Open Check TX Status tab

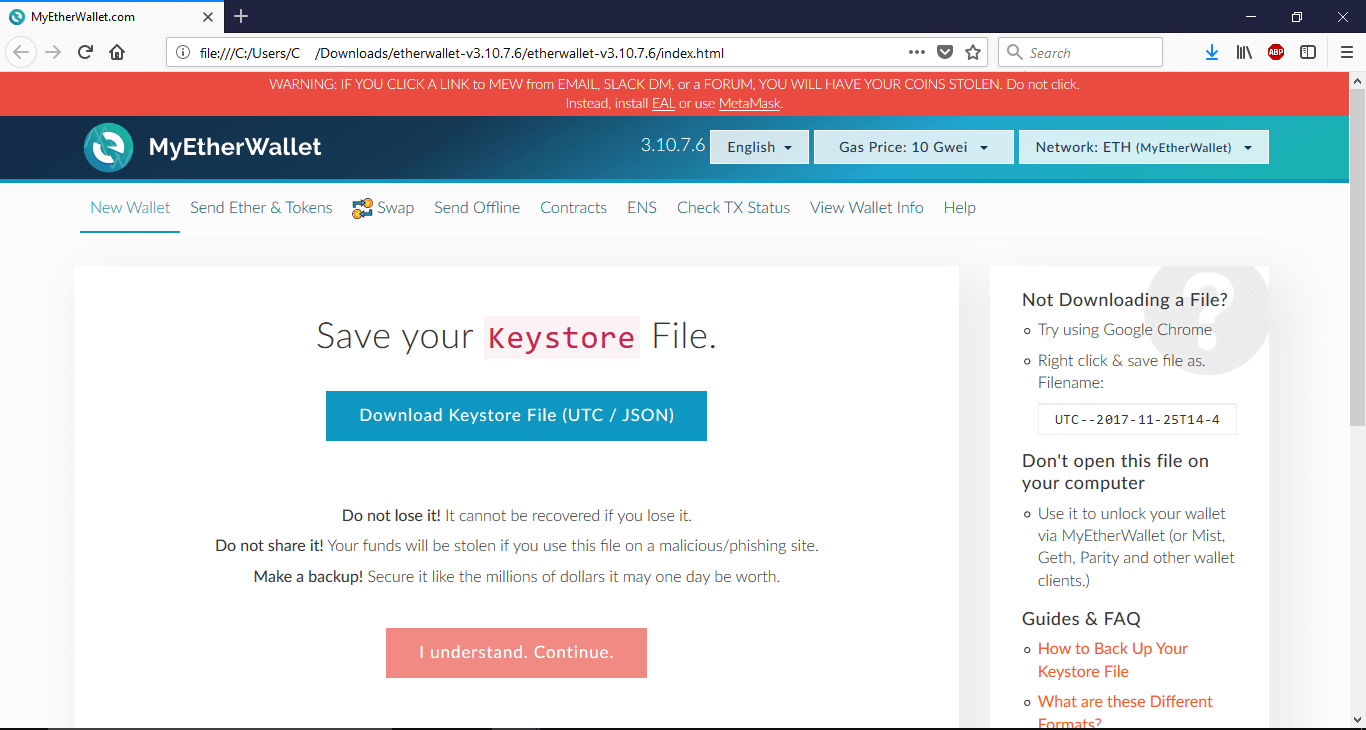tap(733, 208)
